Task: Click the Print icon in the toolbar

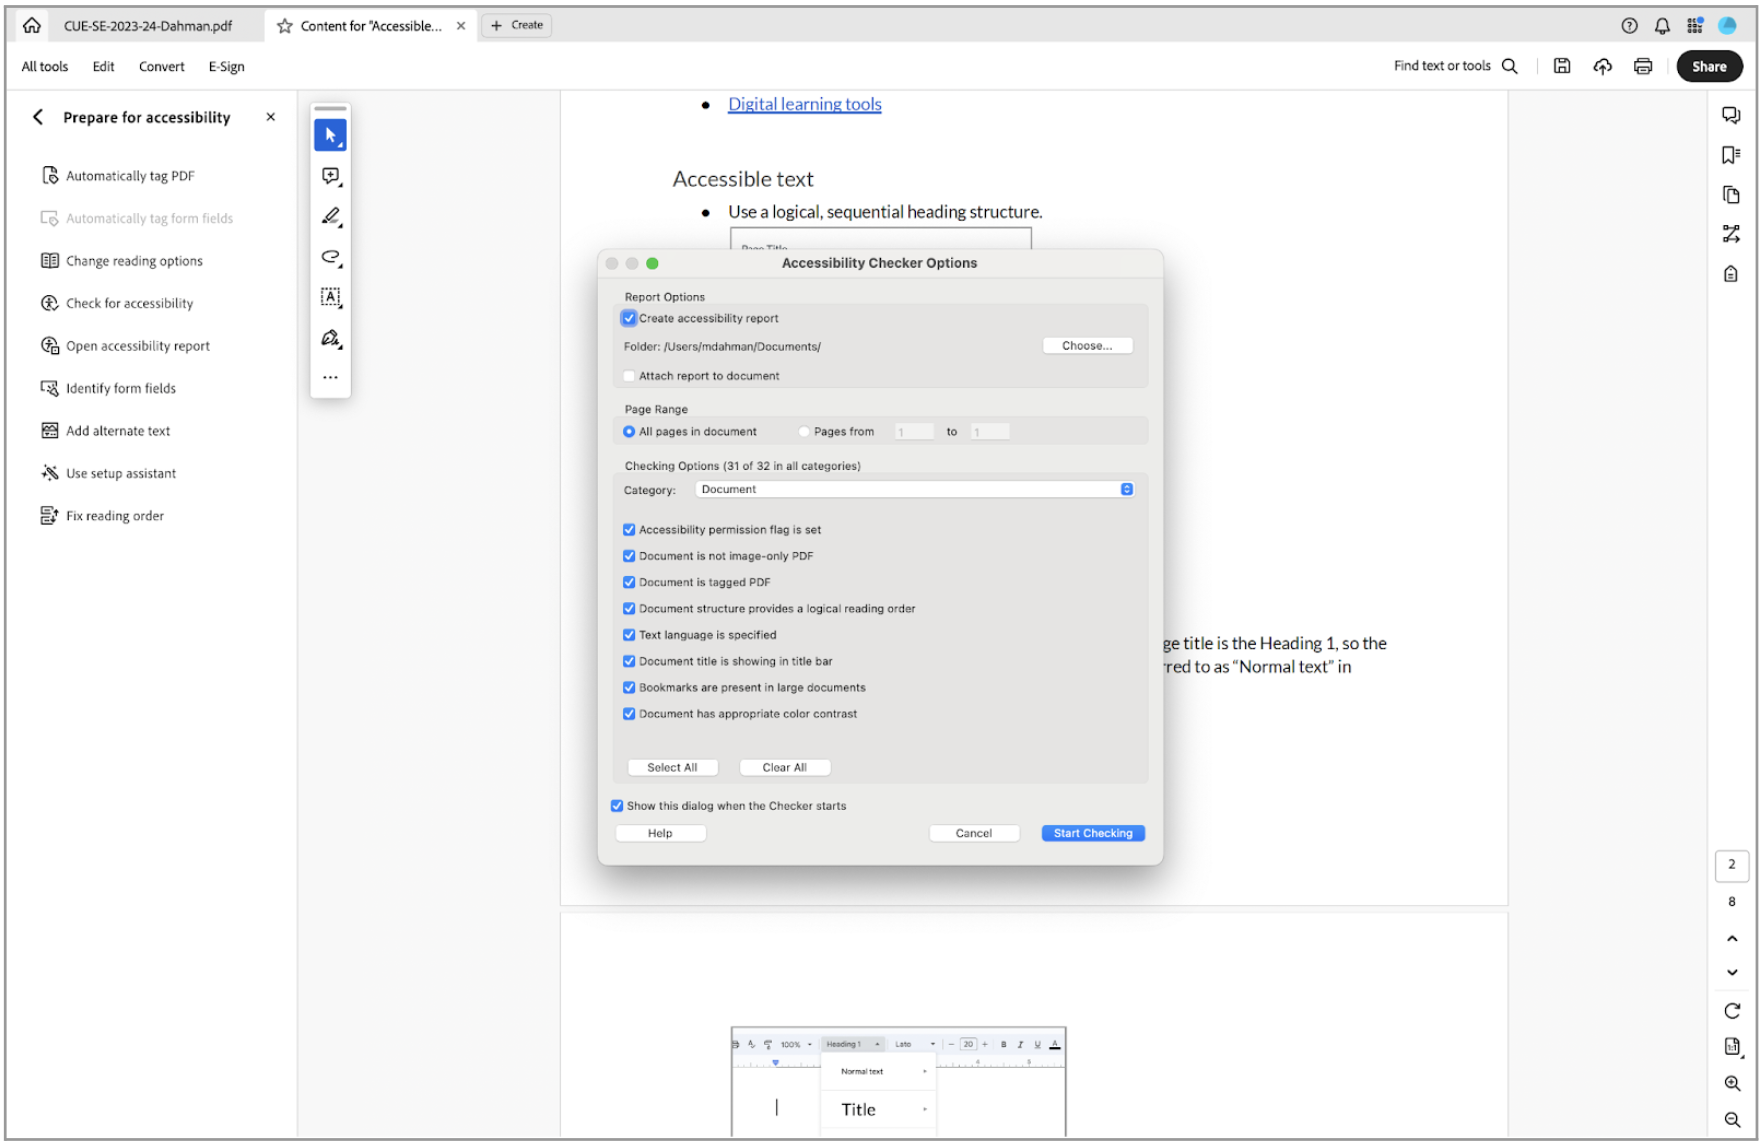Action: coord(1642,66)
